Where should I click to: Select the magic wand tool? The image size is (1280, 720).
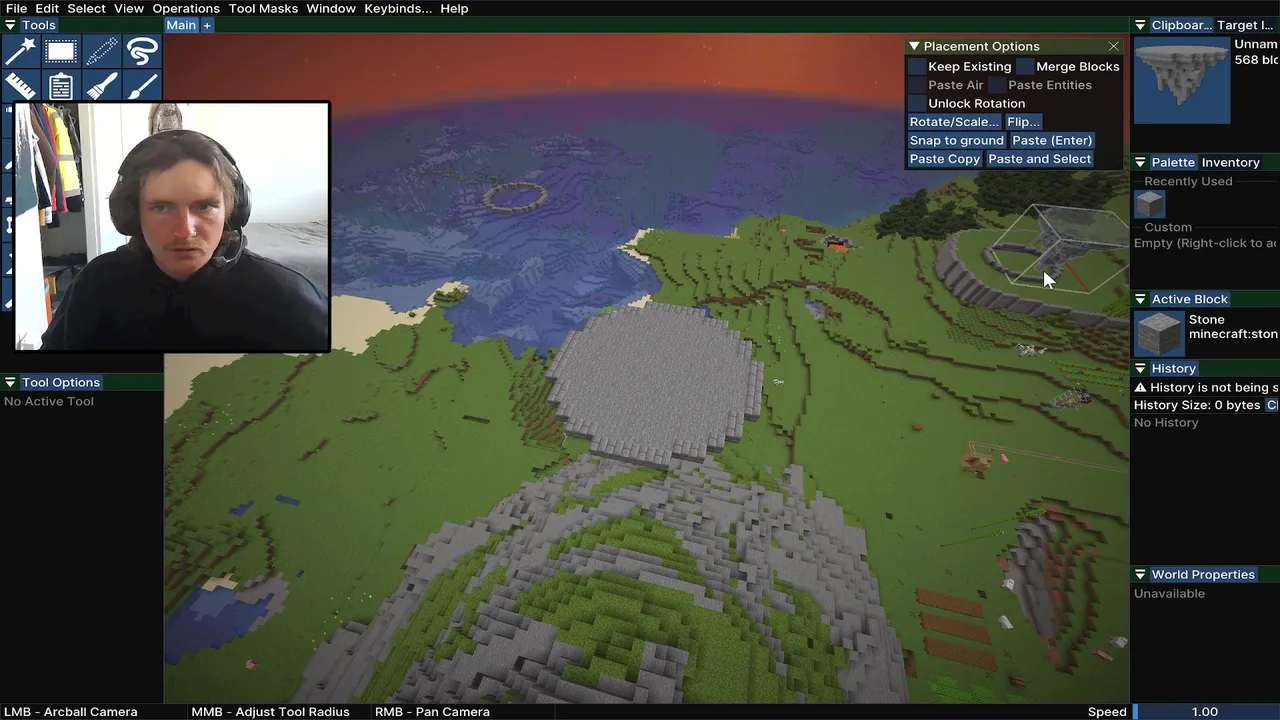pos(20,50)
